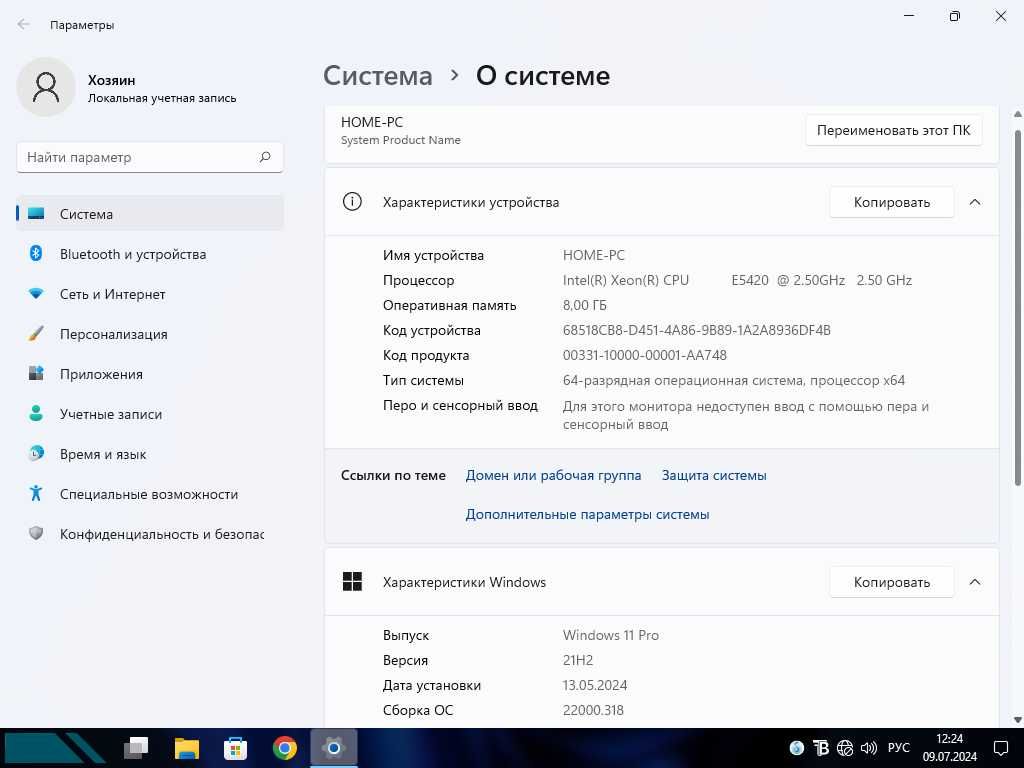Go to Сеть и Интернет settings
This screenshot has width=1024, height=768.
coord(150,294)
